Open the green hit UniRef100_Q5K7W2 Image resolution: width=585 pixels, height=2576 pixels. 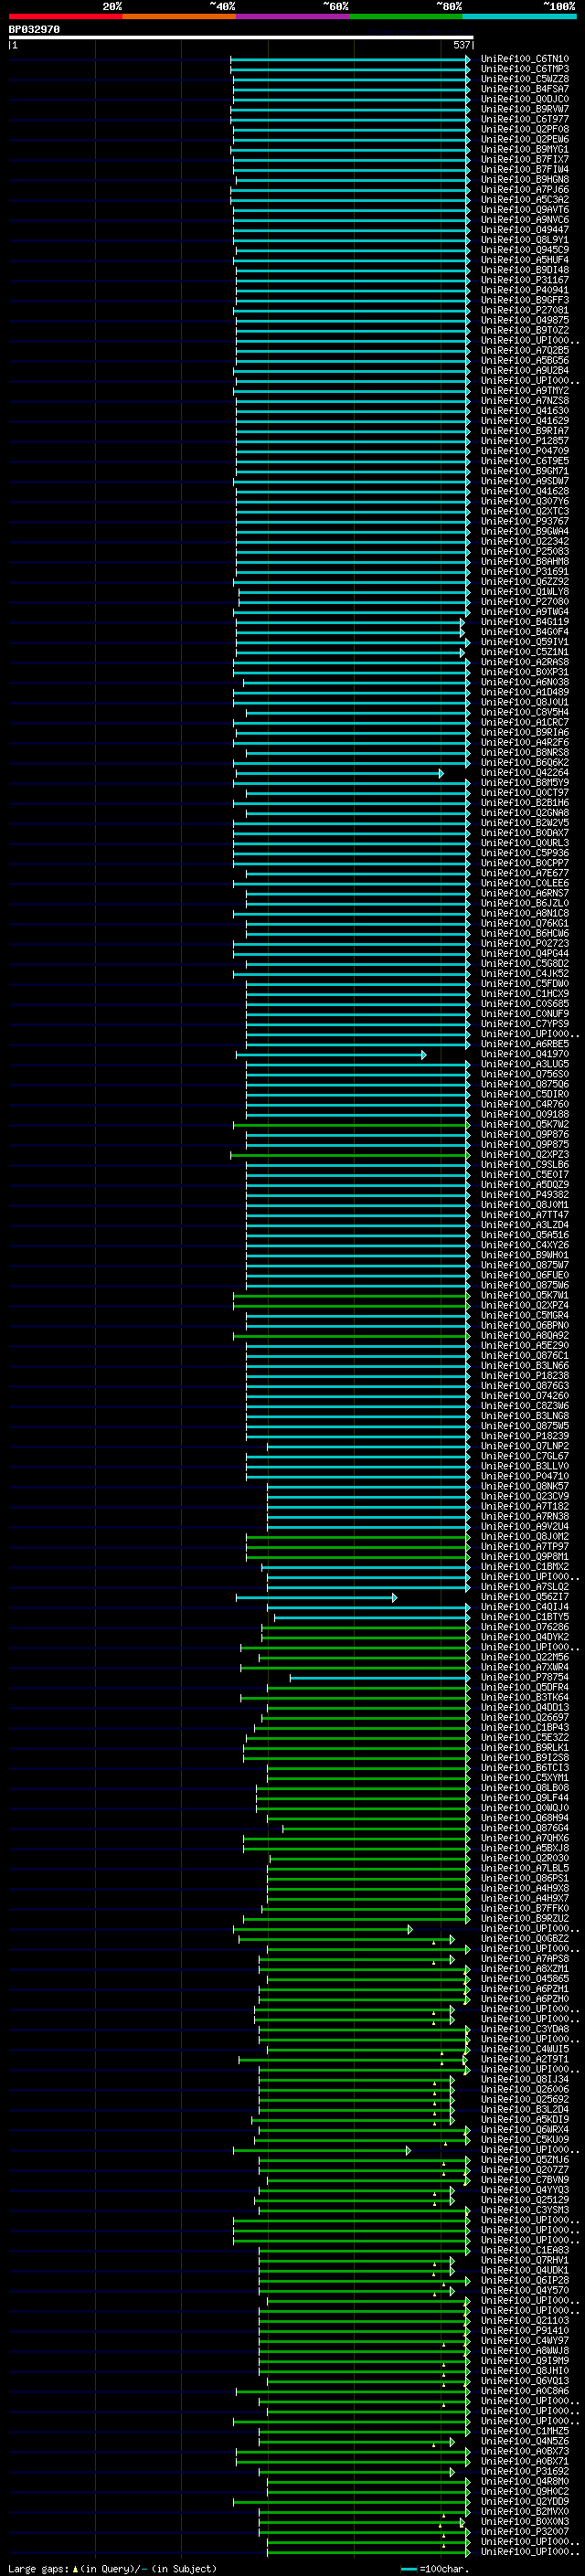click(x=525, y=1124)
